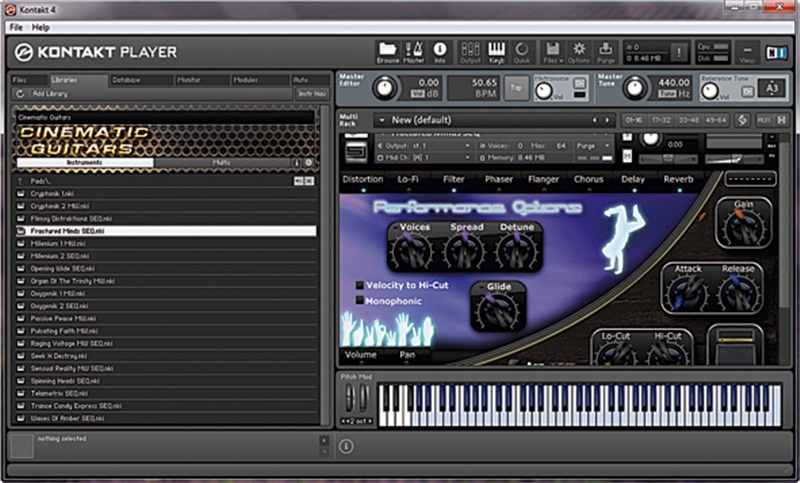Image resolution: width=800 pixels, height=483 pixels.
Task: Click the Master Editor volume knob
Action: (x=384, y=87)
